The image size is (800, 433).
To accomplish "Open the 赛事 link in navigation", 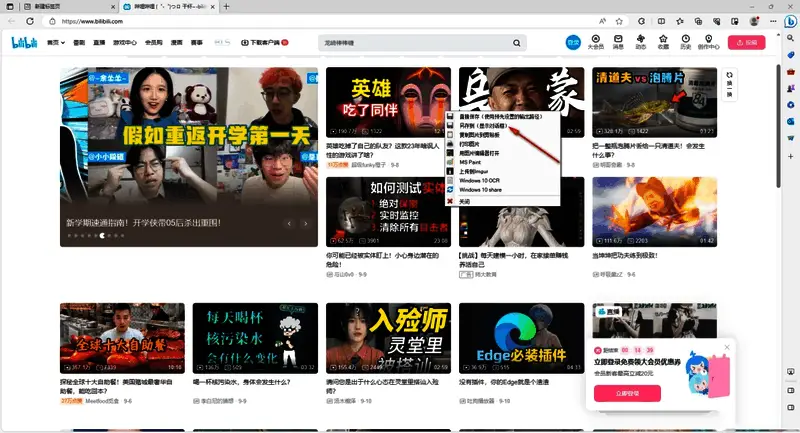I will coord(196,43).
